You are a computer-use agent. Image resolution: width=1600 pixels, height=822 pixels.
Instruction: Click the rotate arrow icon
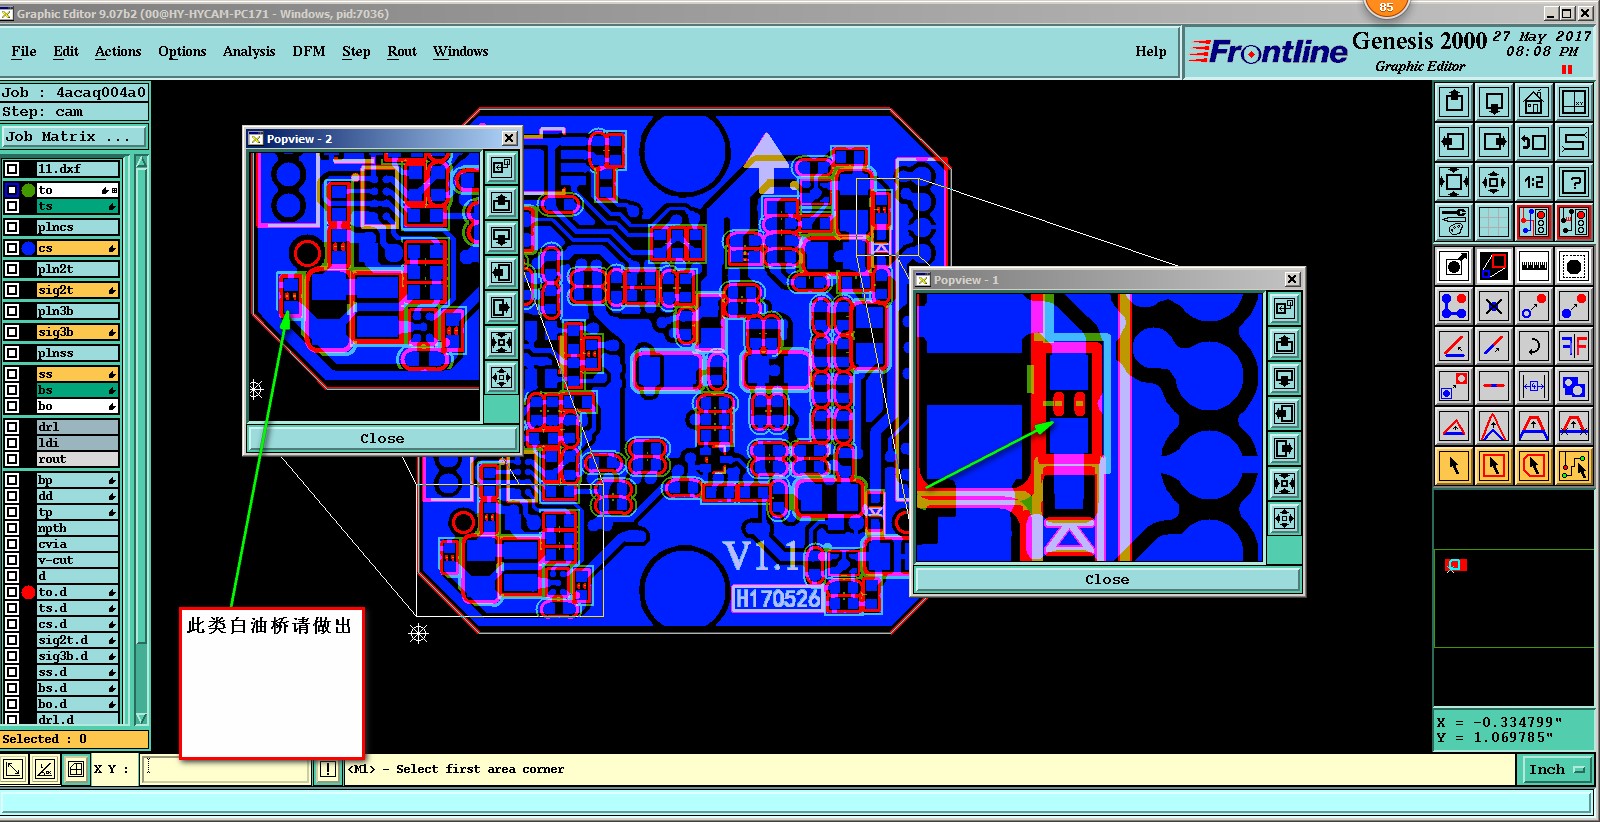tap(1534, 346)
